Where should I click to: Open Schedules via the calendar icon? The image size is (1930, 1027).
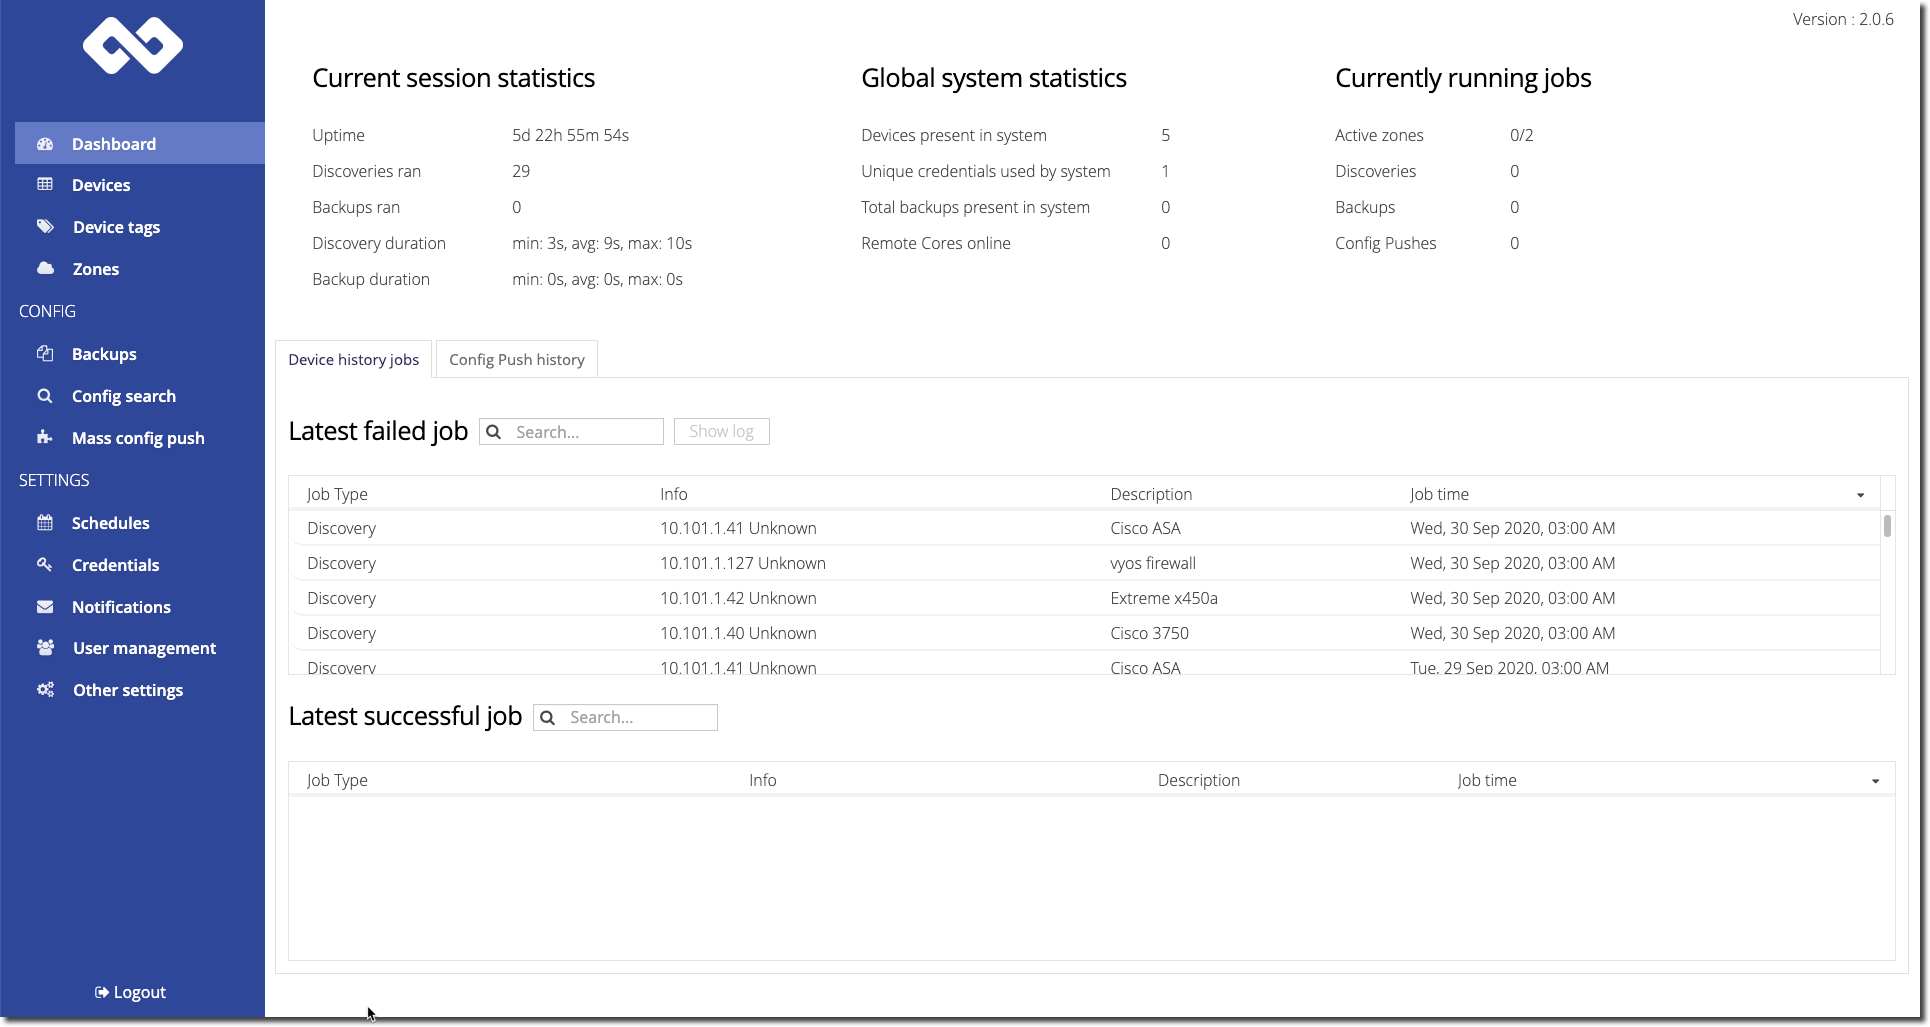point(45,523)
